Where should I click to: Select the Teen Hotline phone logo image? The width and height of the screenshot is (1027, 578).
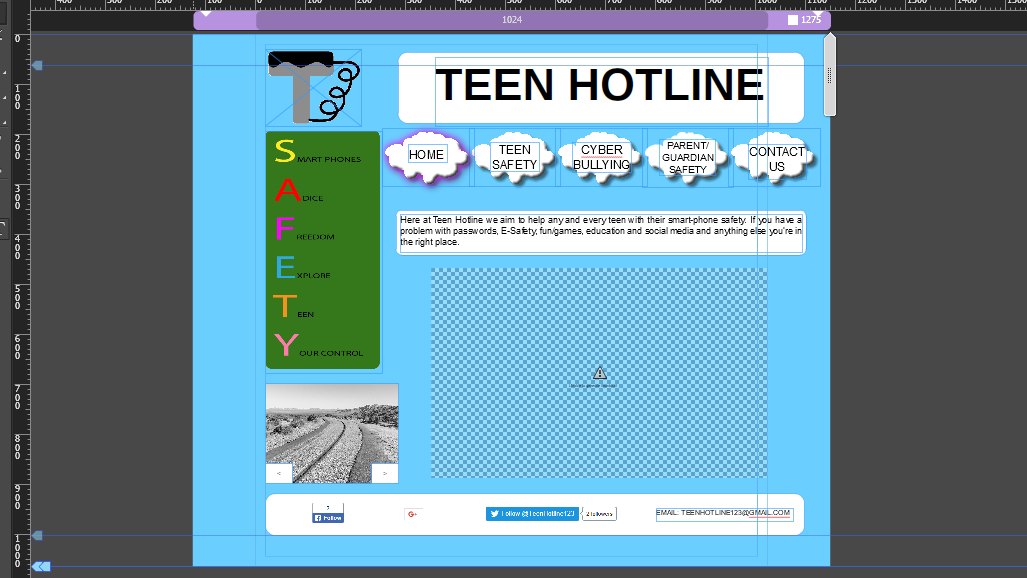coord(313,86)
